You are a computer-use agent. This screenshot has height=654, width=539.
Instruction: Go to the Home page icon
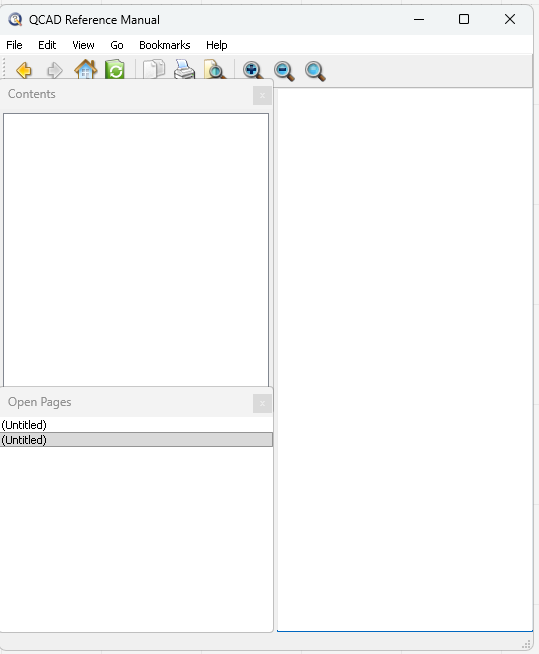pyautogui.click(x=86, y=69)
